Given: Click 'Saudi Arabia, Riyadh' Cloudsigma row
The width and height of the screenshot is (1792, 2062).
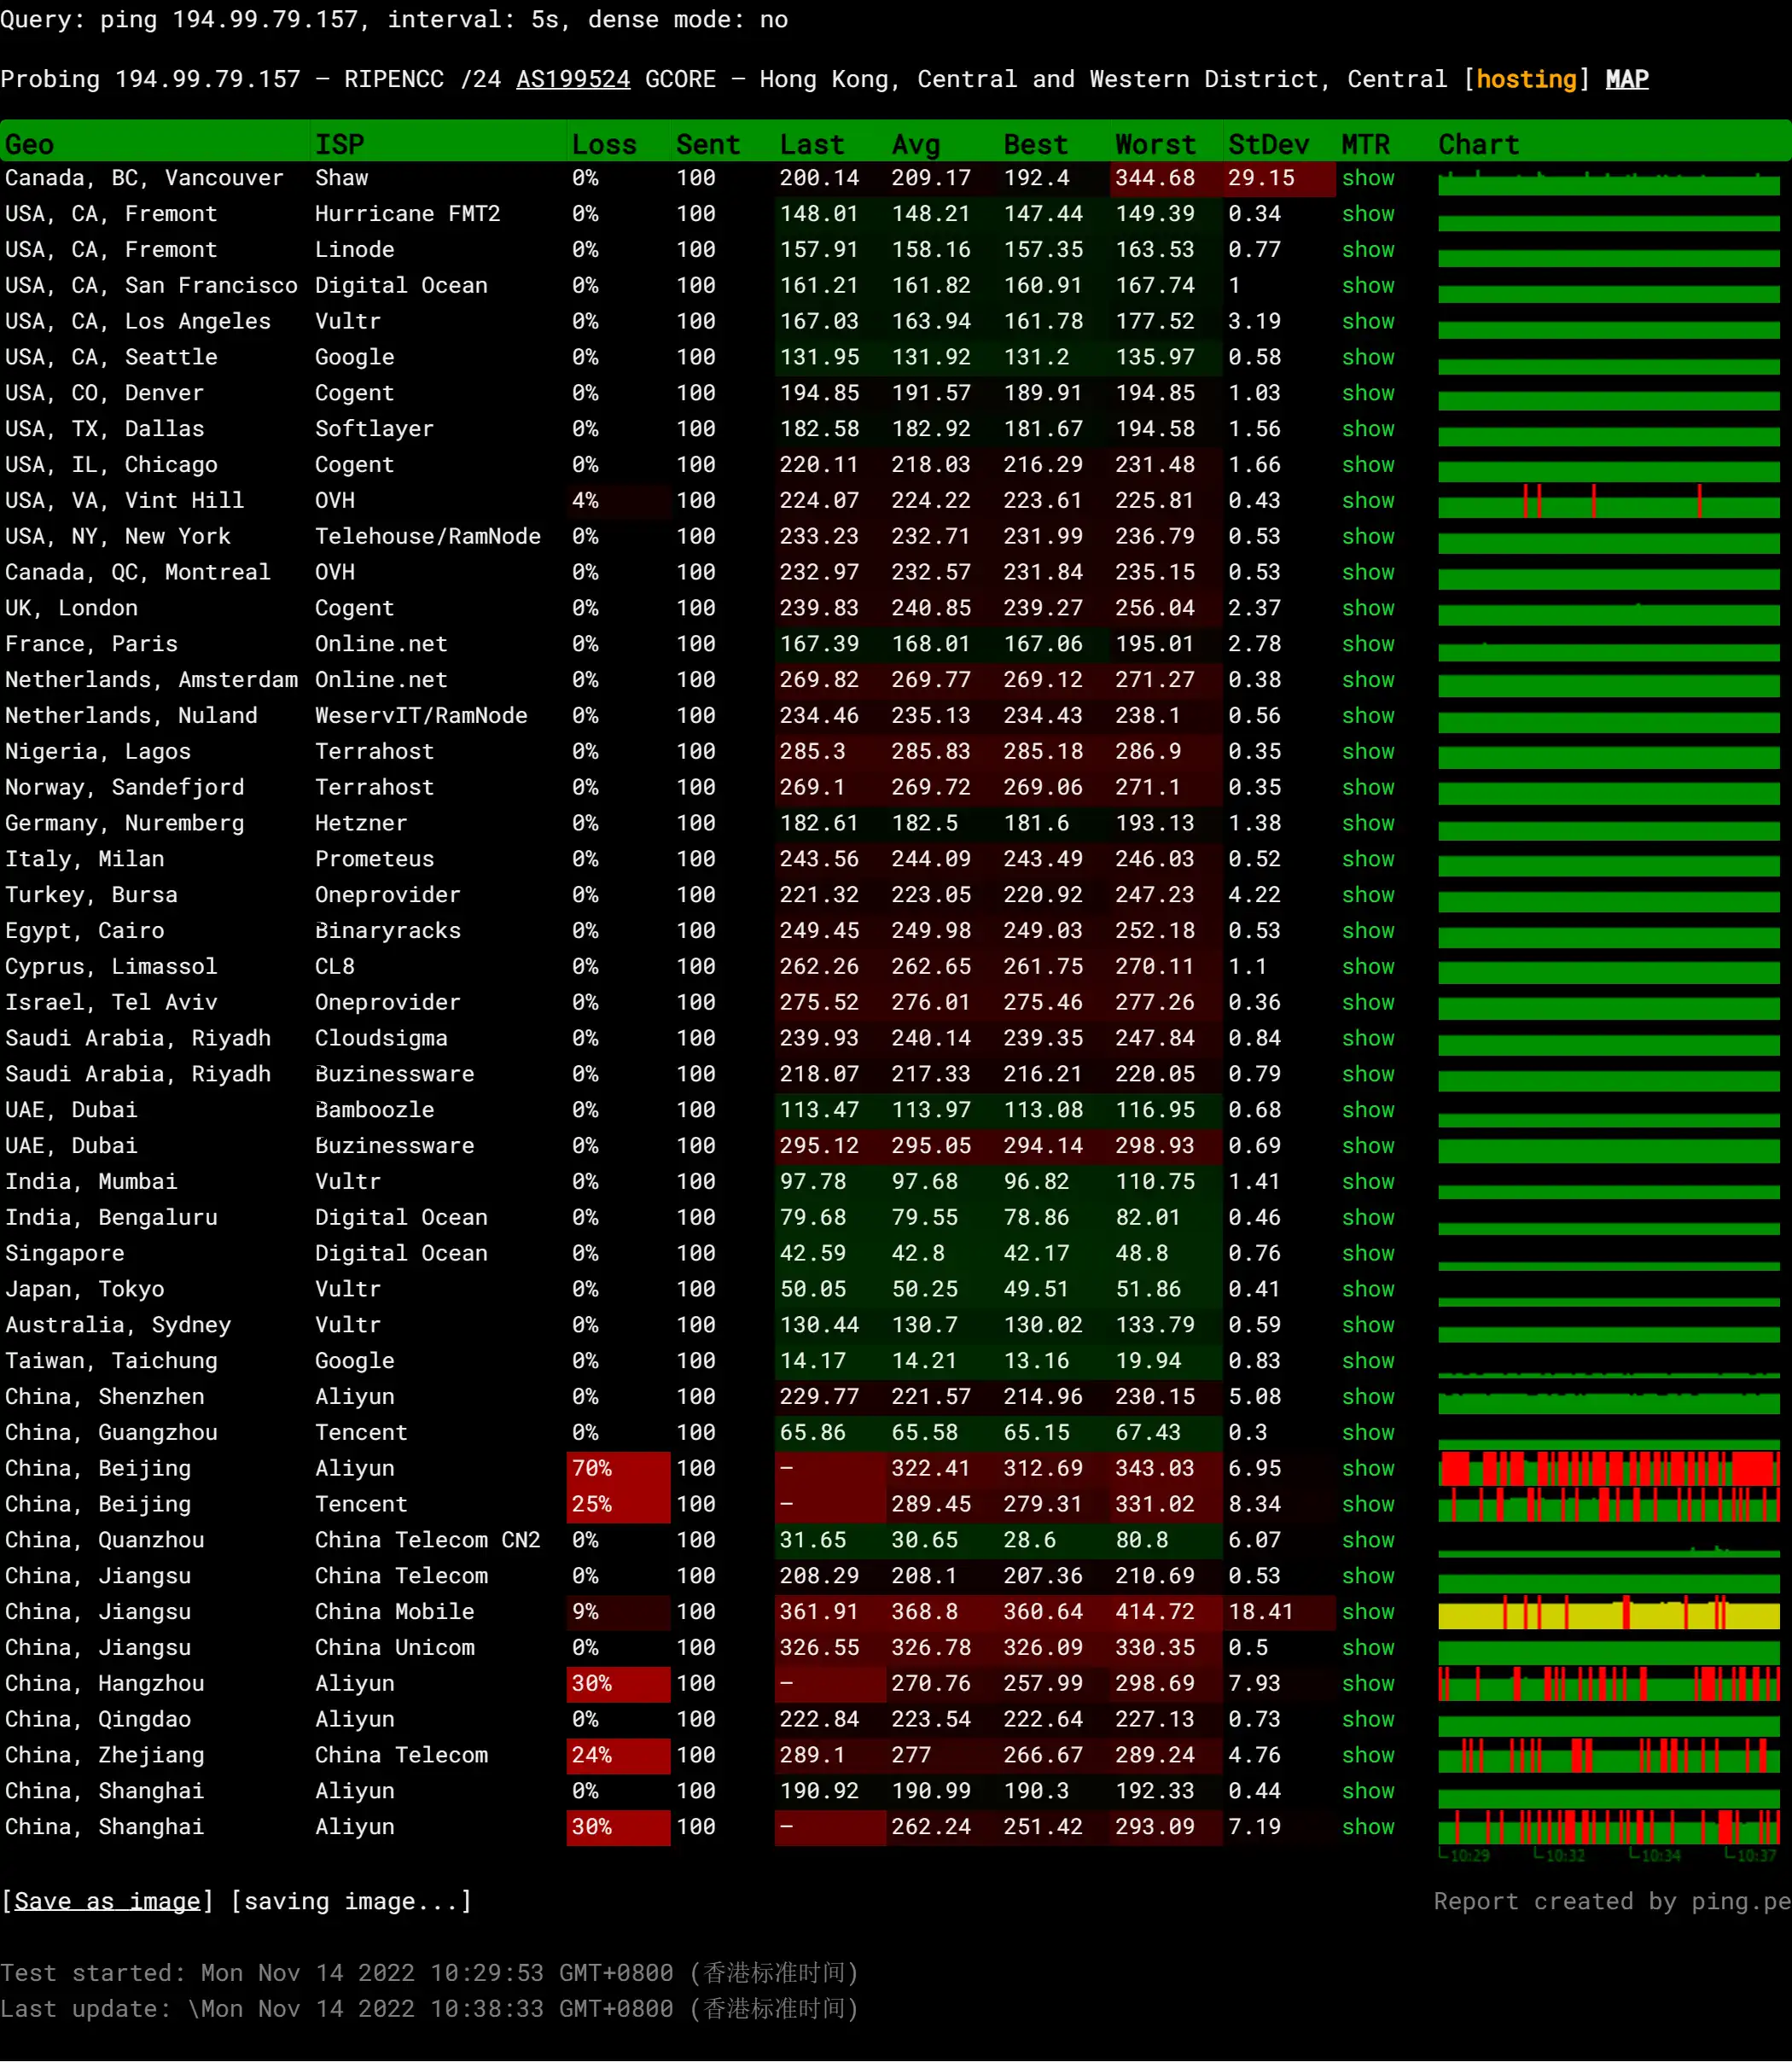Looking at the screenshot, I should tap(138, 1039).
